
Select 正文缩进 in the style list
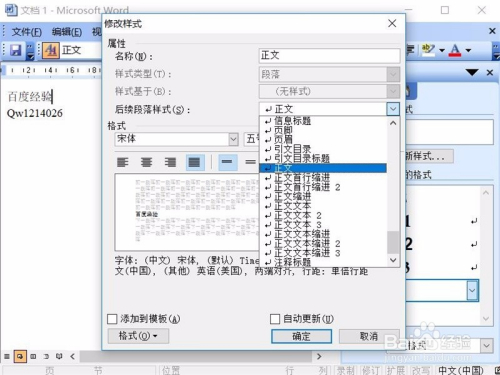tap(323, 196)
